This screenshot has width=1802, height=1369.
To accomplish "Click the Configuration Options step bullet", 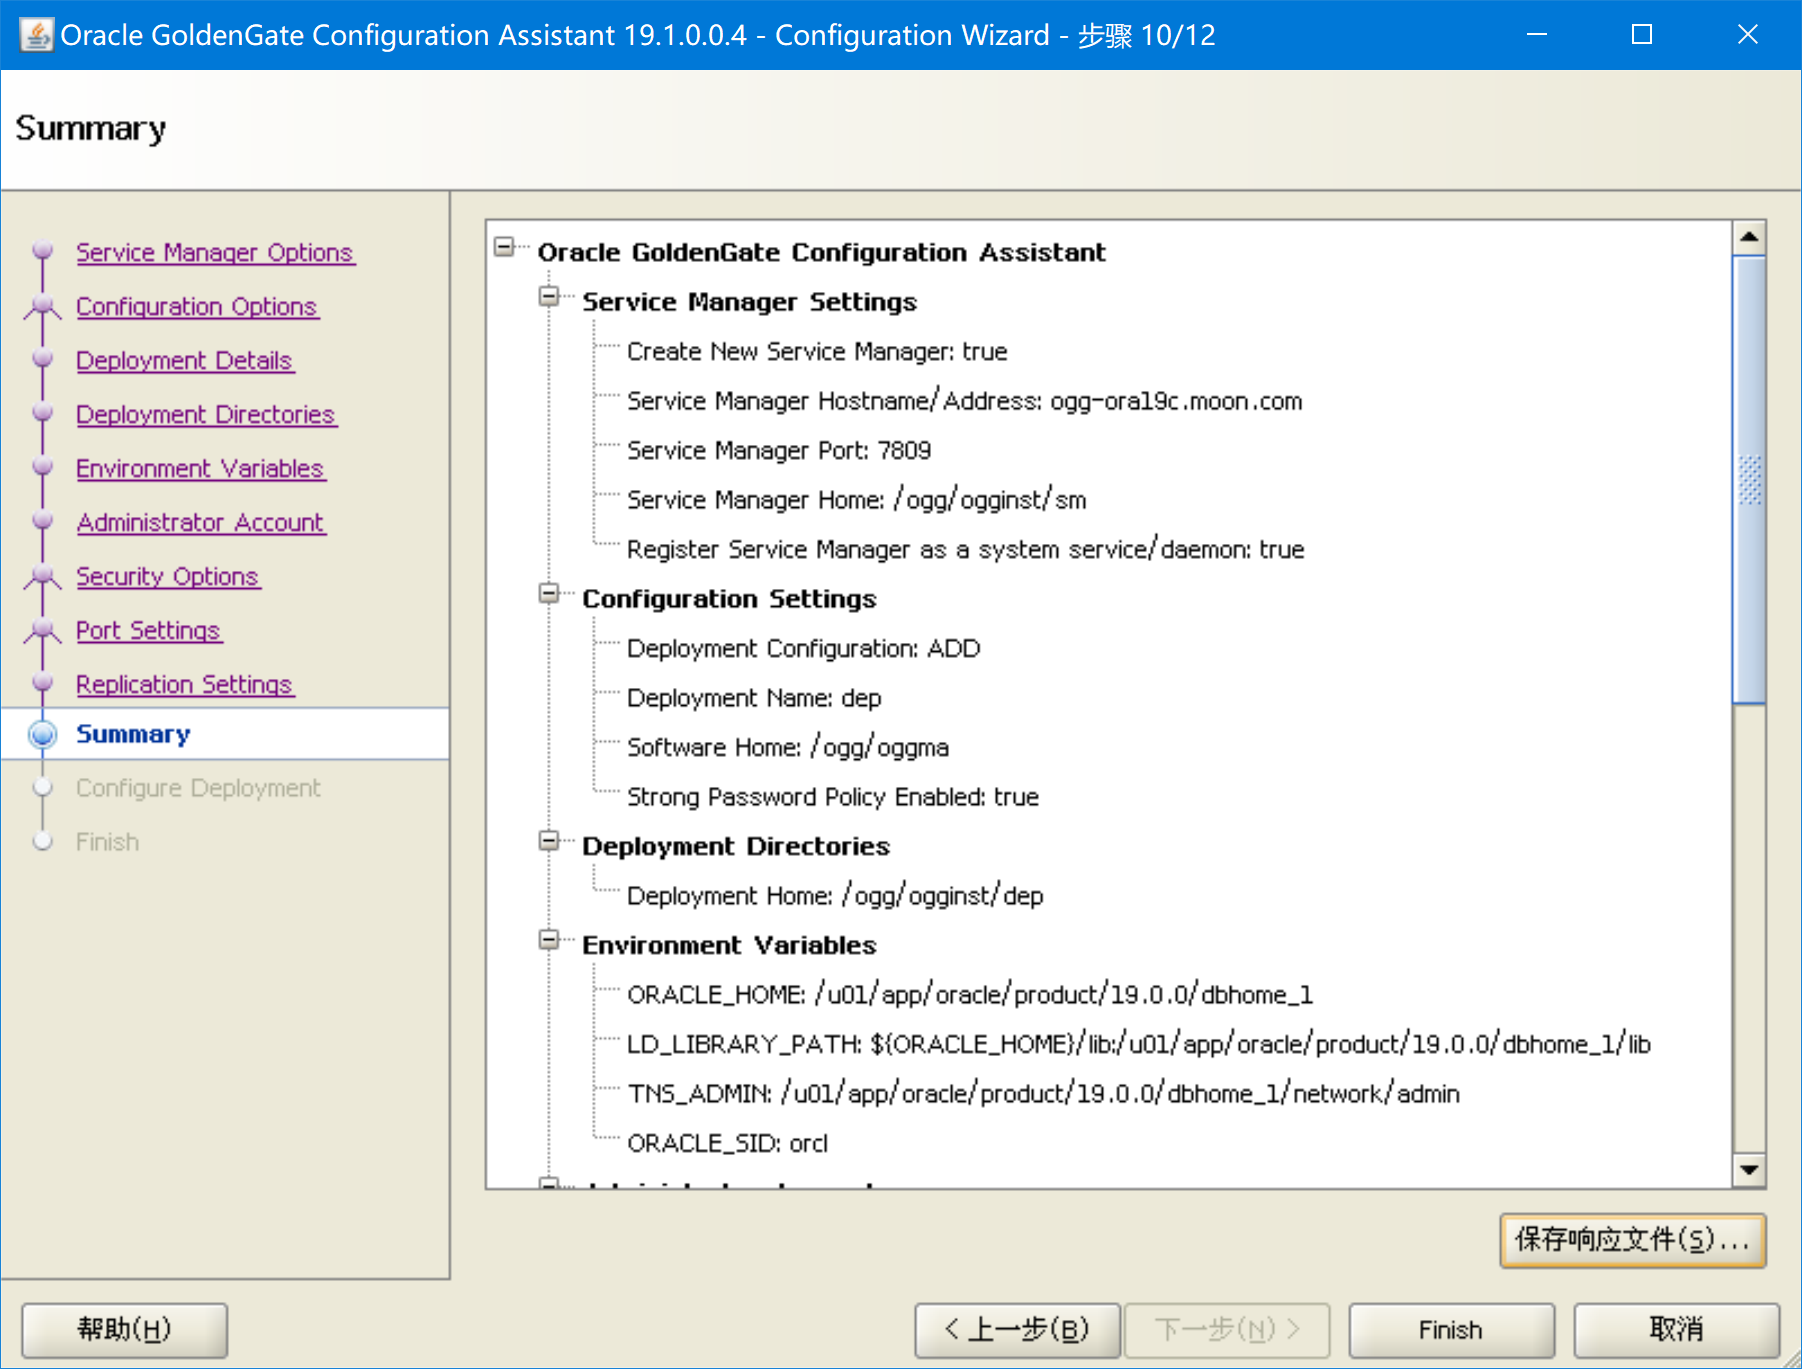I will pos(42,305).
